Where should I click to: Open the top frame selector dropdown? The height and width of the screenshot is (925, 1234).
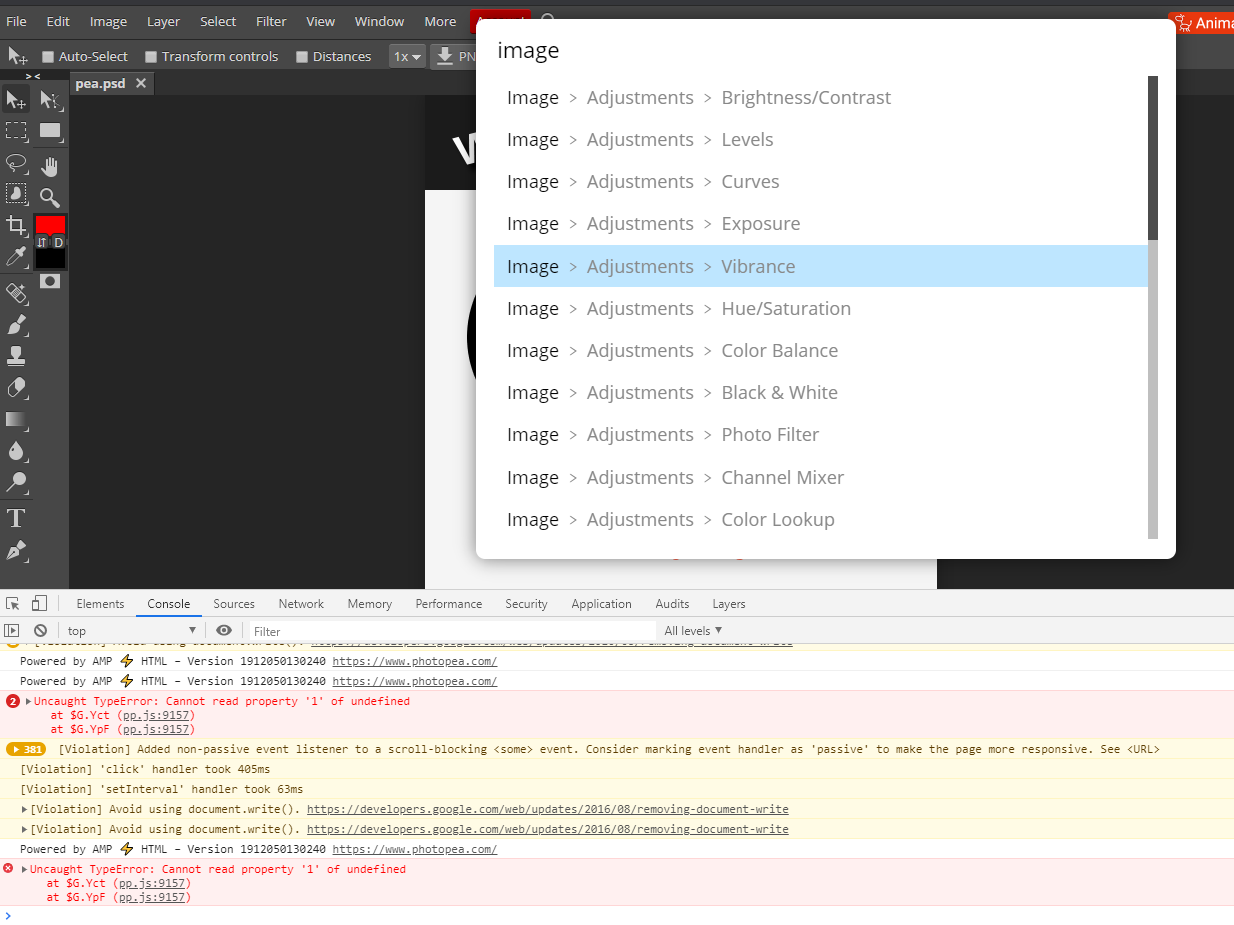point(130,630)
